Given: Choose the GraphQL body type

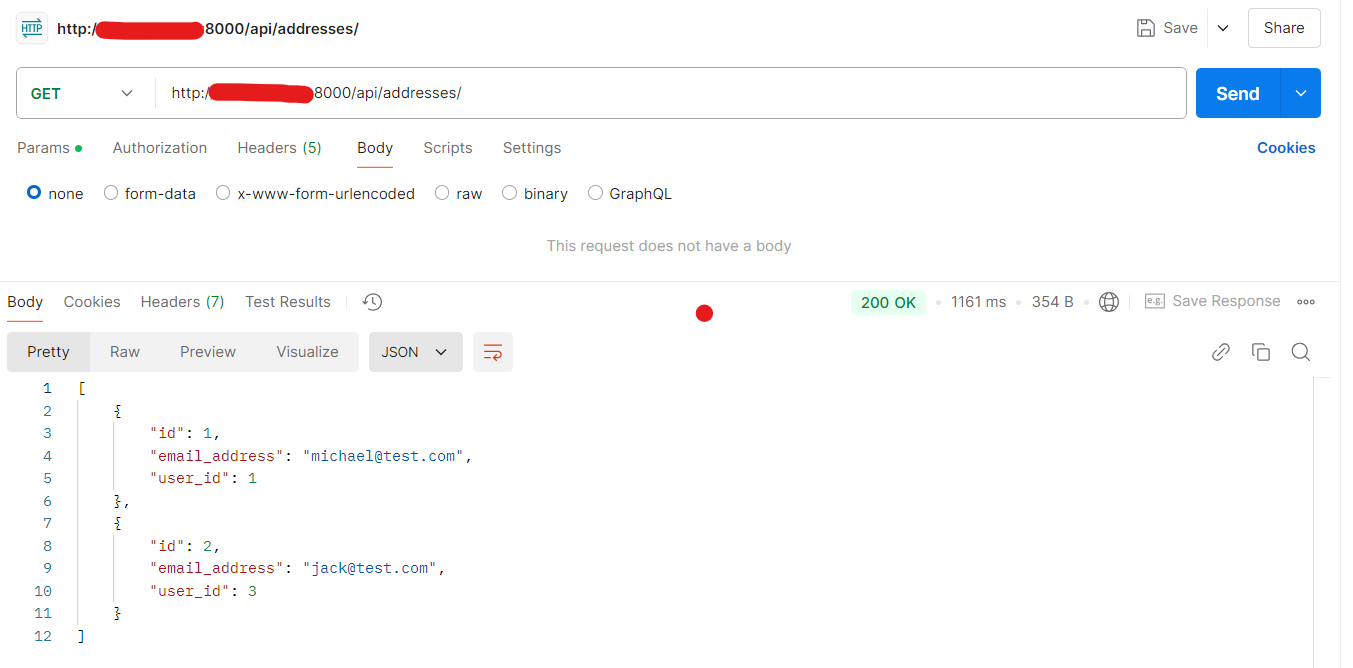Looking at the screenshot, I should tap(596, 193).
